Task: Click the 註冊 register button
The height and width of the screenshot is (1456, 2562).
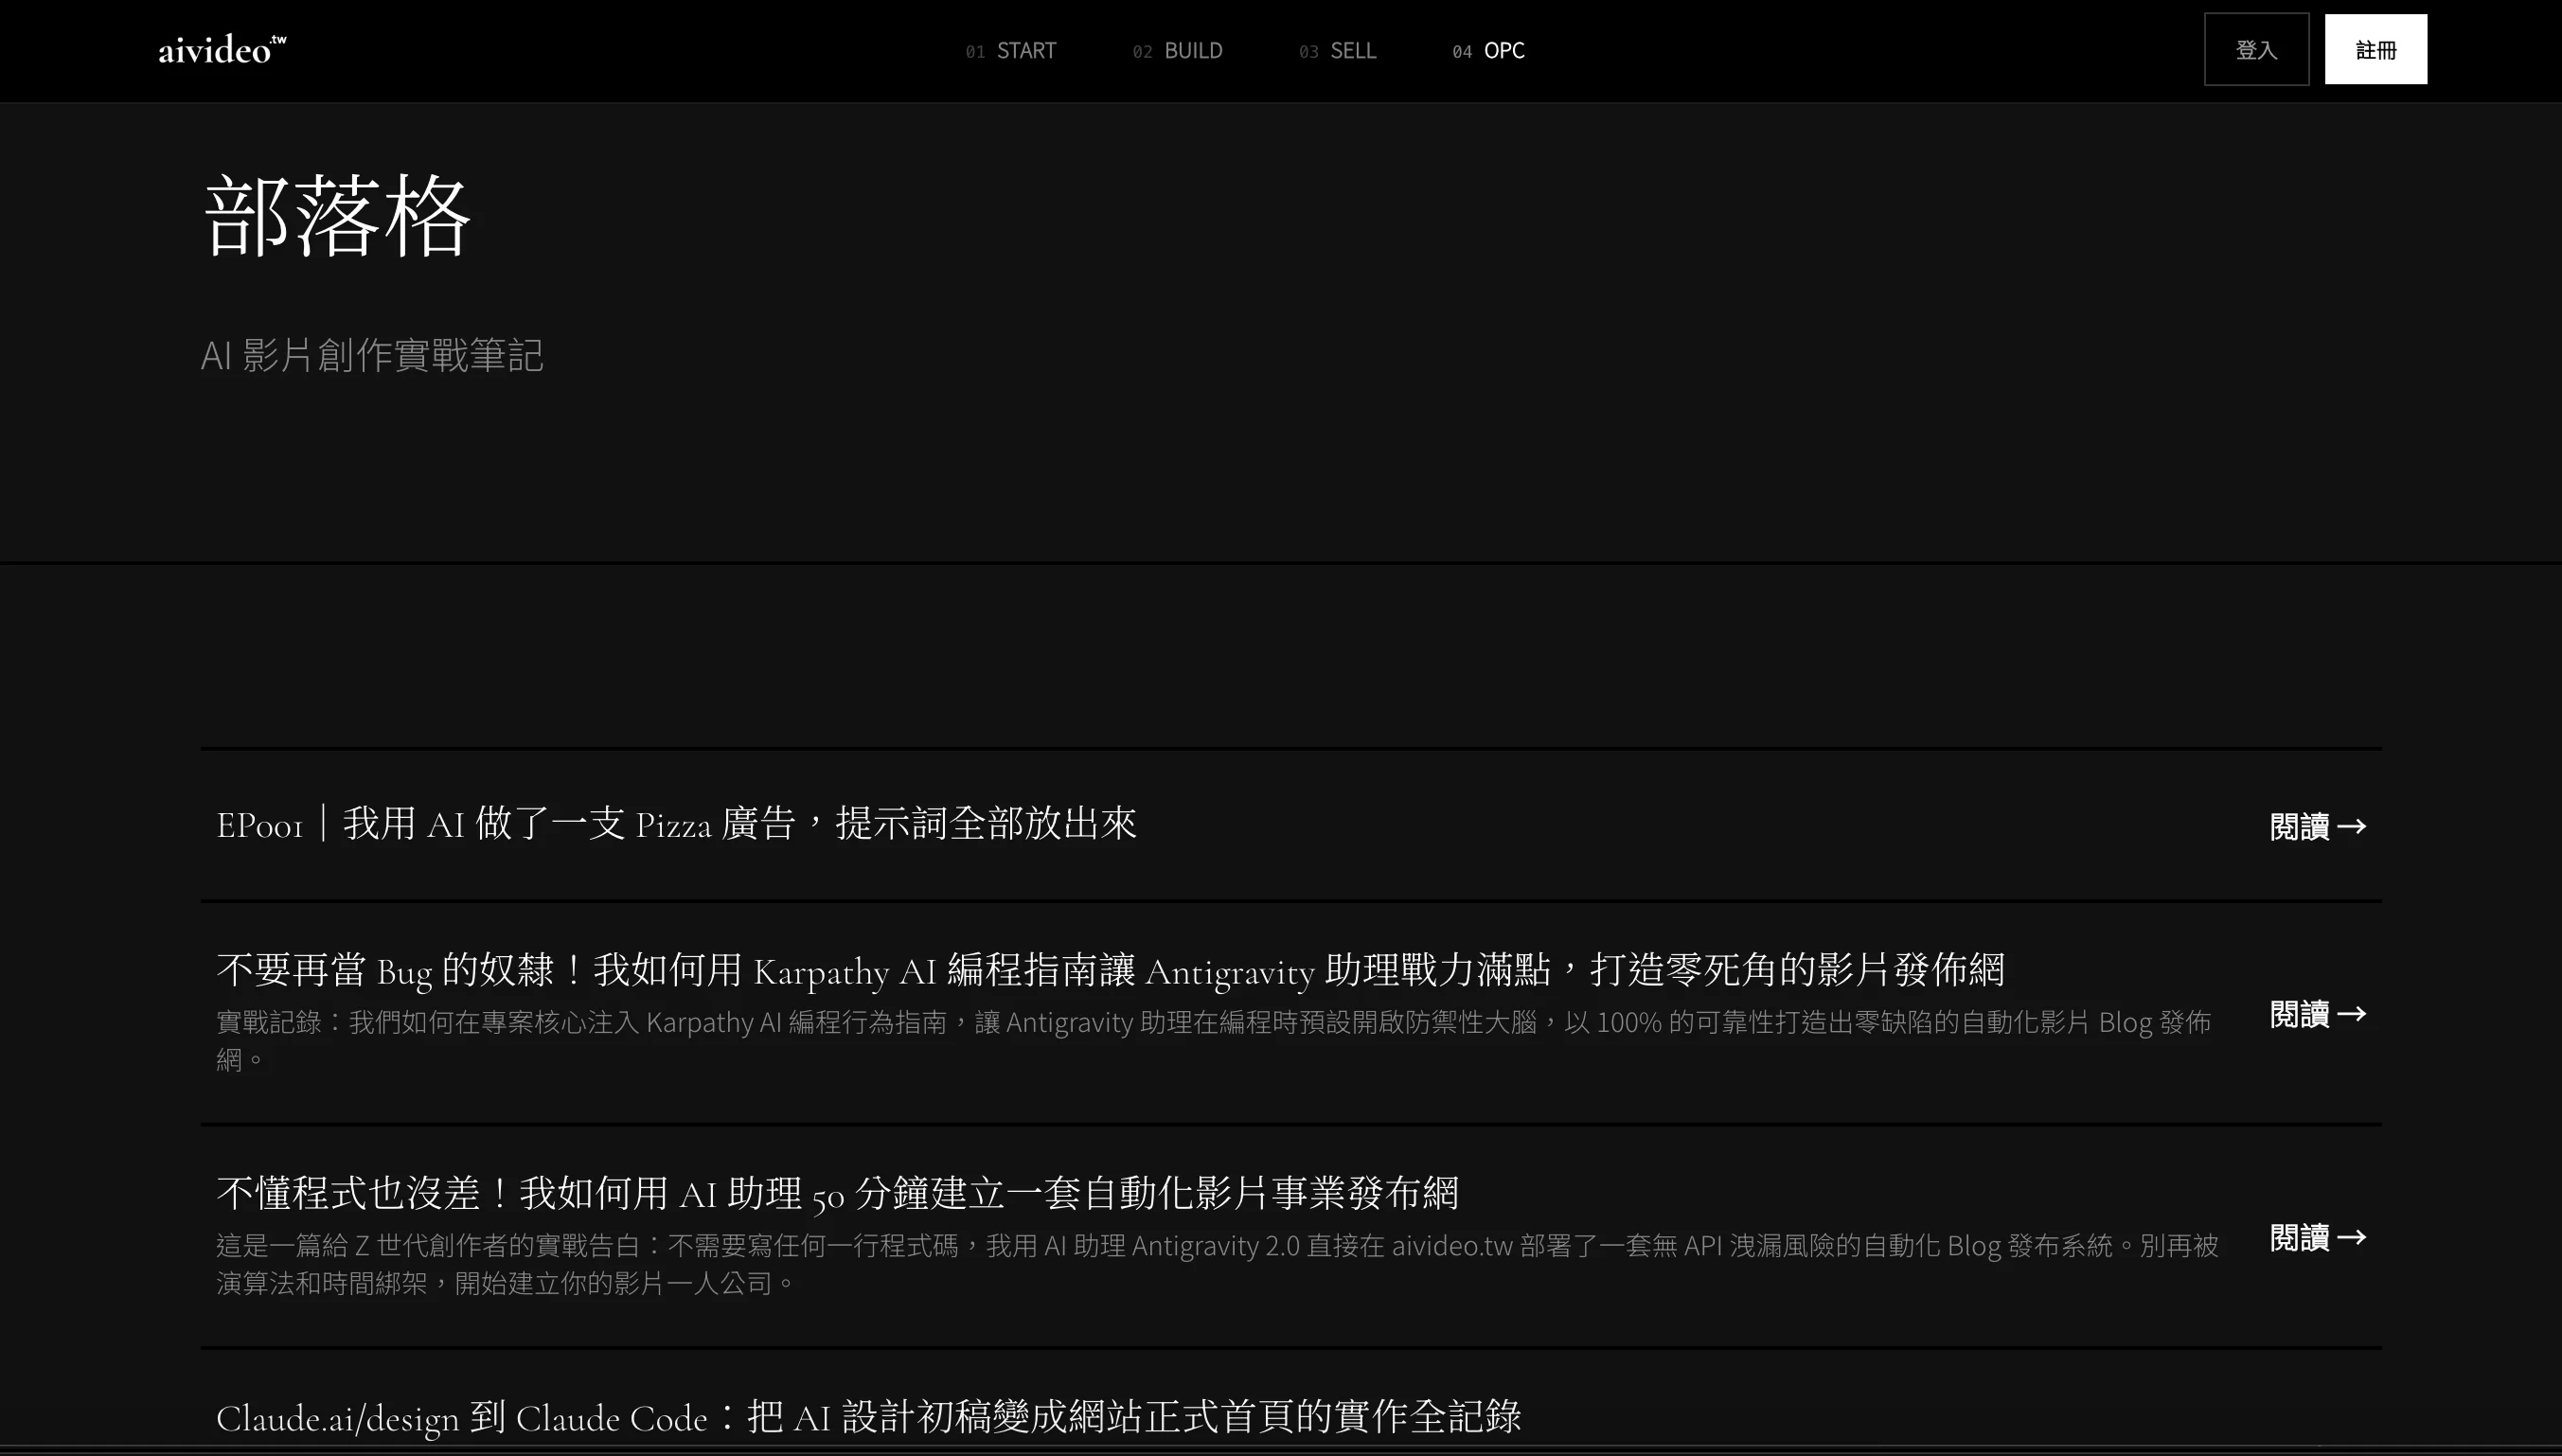Action: 2375,49
